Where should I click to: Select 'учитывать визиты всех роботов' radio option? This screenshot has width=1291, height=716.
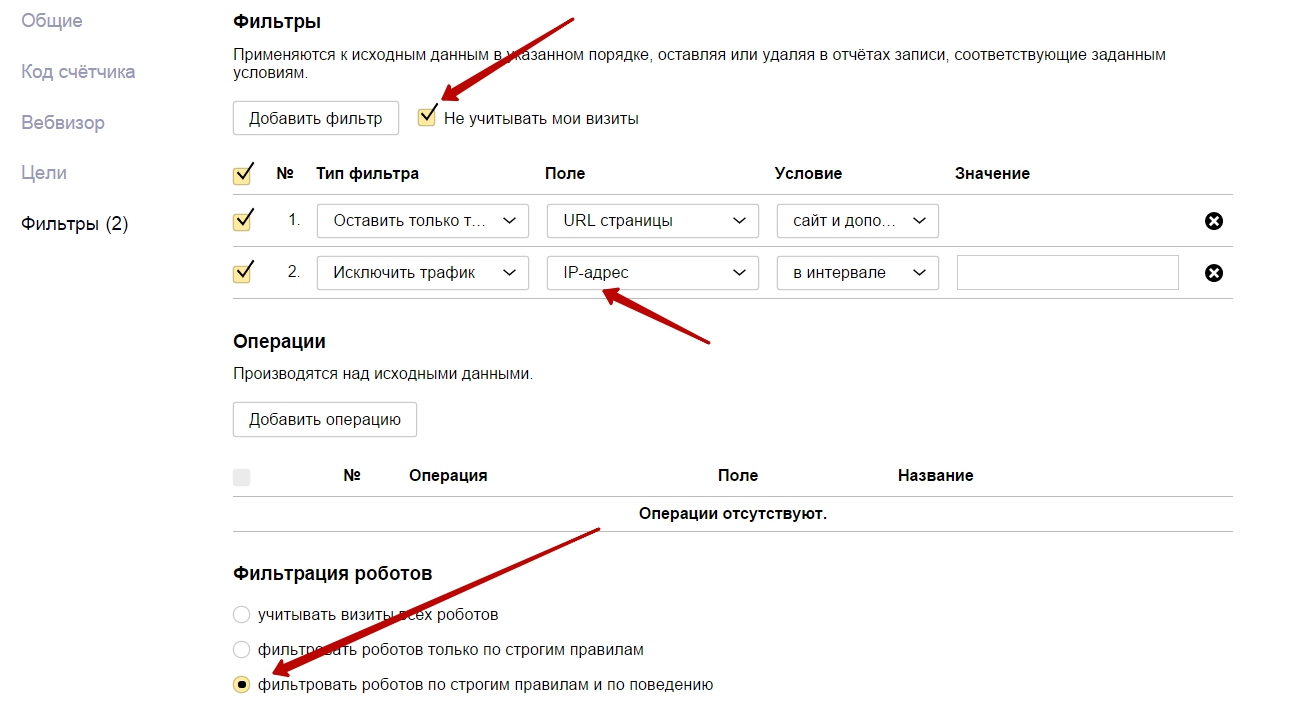click(241, 614)
